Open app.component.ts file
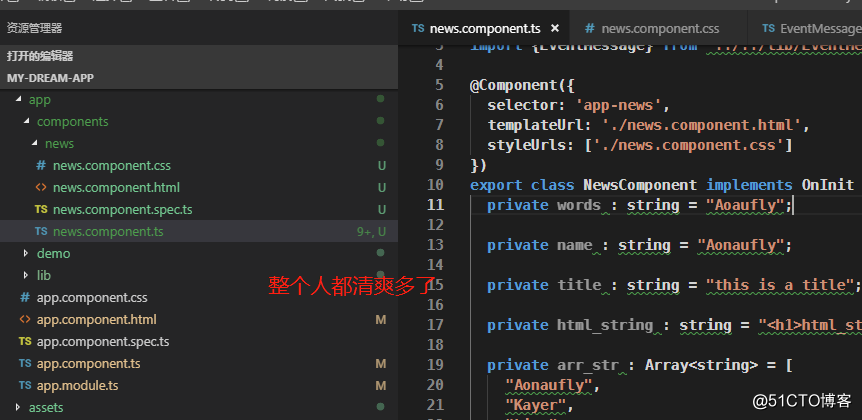The width and height of the screenshot is (862, 420). 89,363
